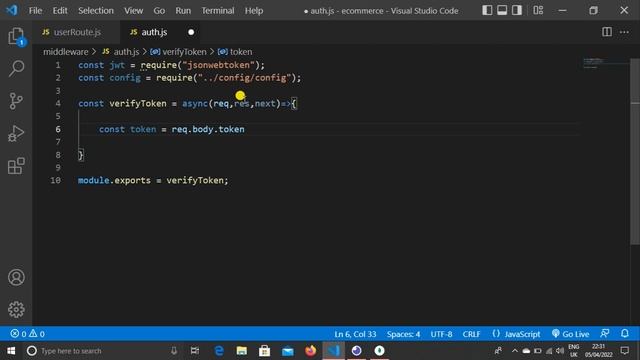This screenshot has height=360, width=640.
Task: Toggle the Primary Side Bar
Action: coord(487,10)
